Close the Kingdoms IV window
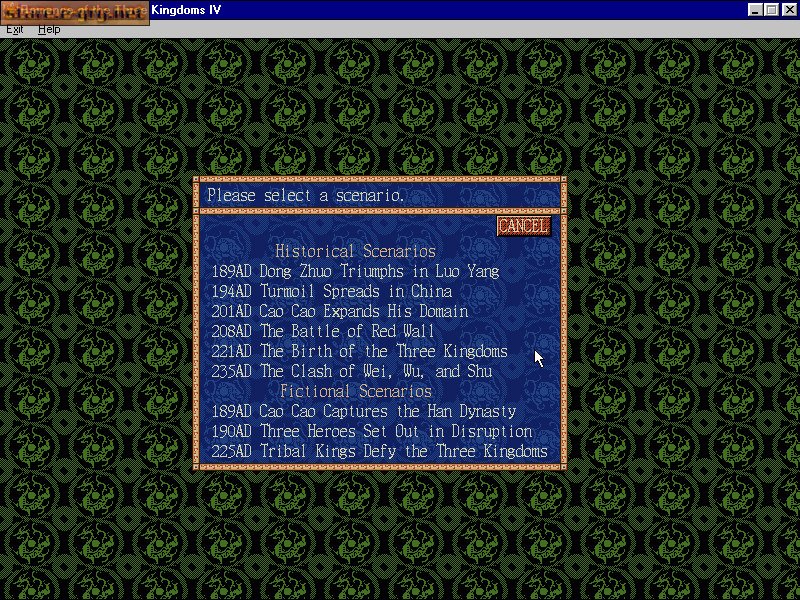Image resolution: width=800 pixels, height=600 pixels. click(789, 10)
